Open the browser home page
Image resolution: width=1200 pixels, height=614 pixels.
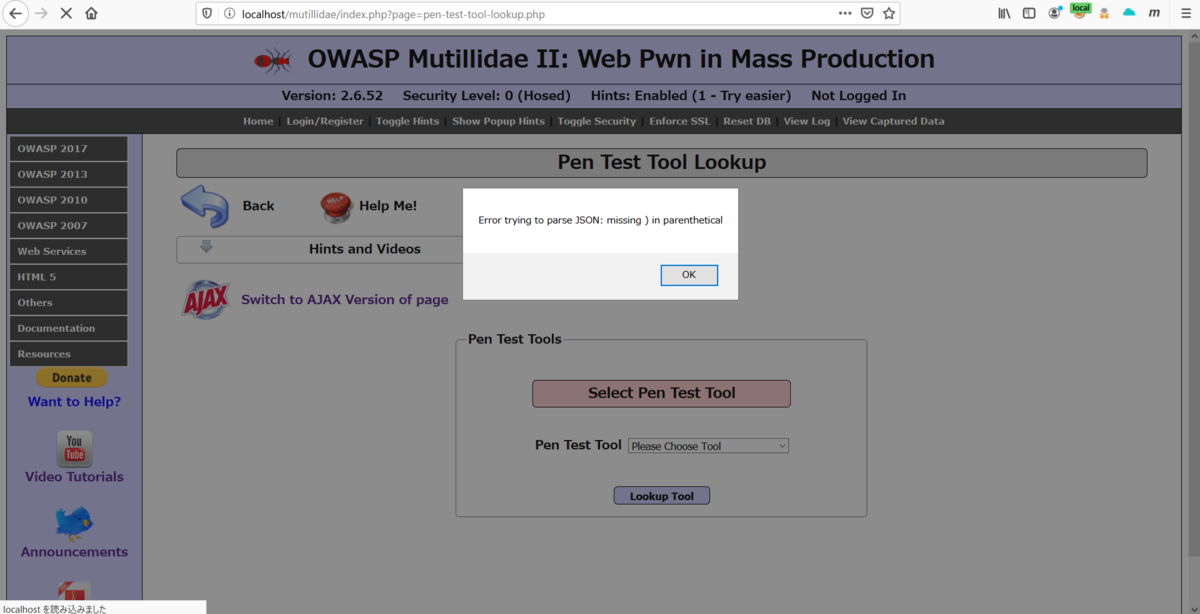(91, 14)
